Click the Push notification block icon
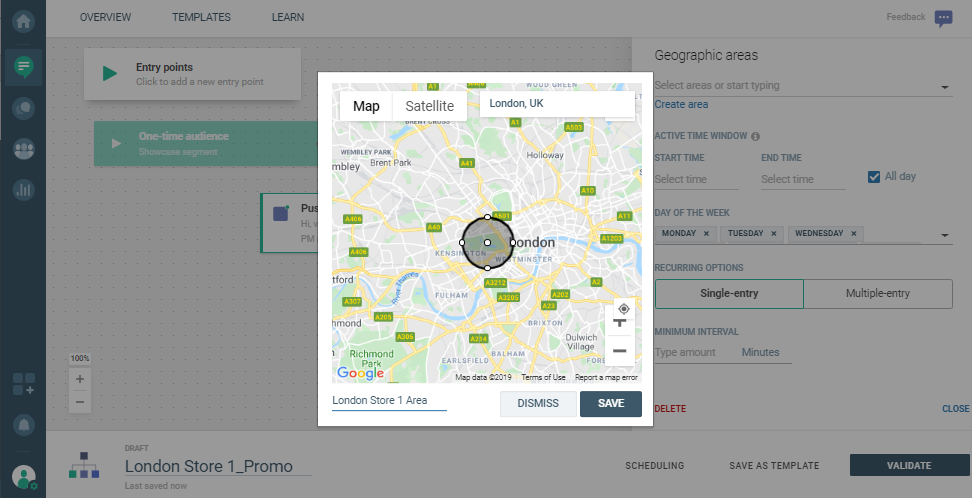 281,213
